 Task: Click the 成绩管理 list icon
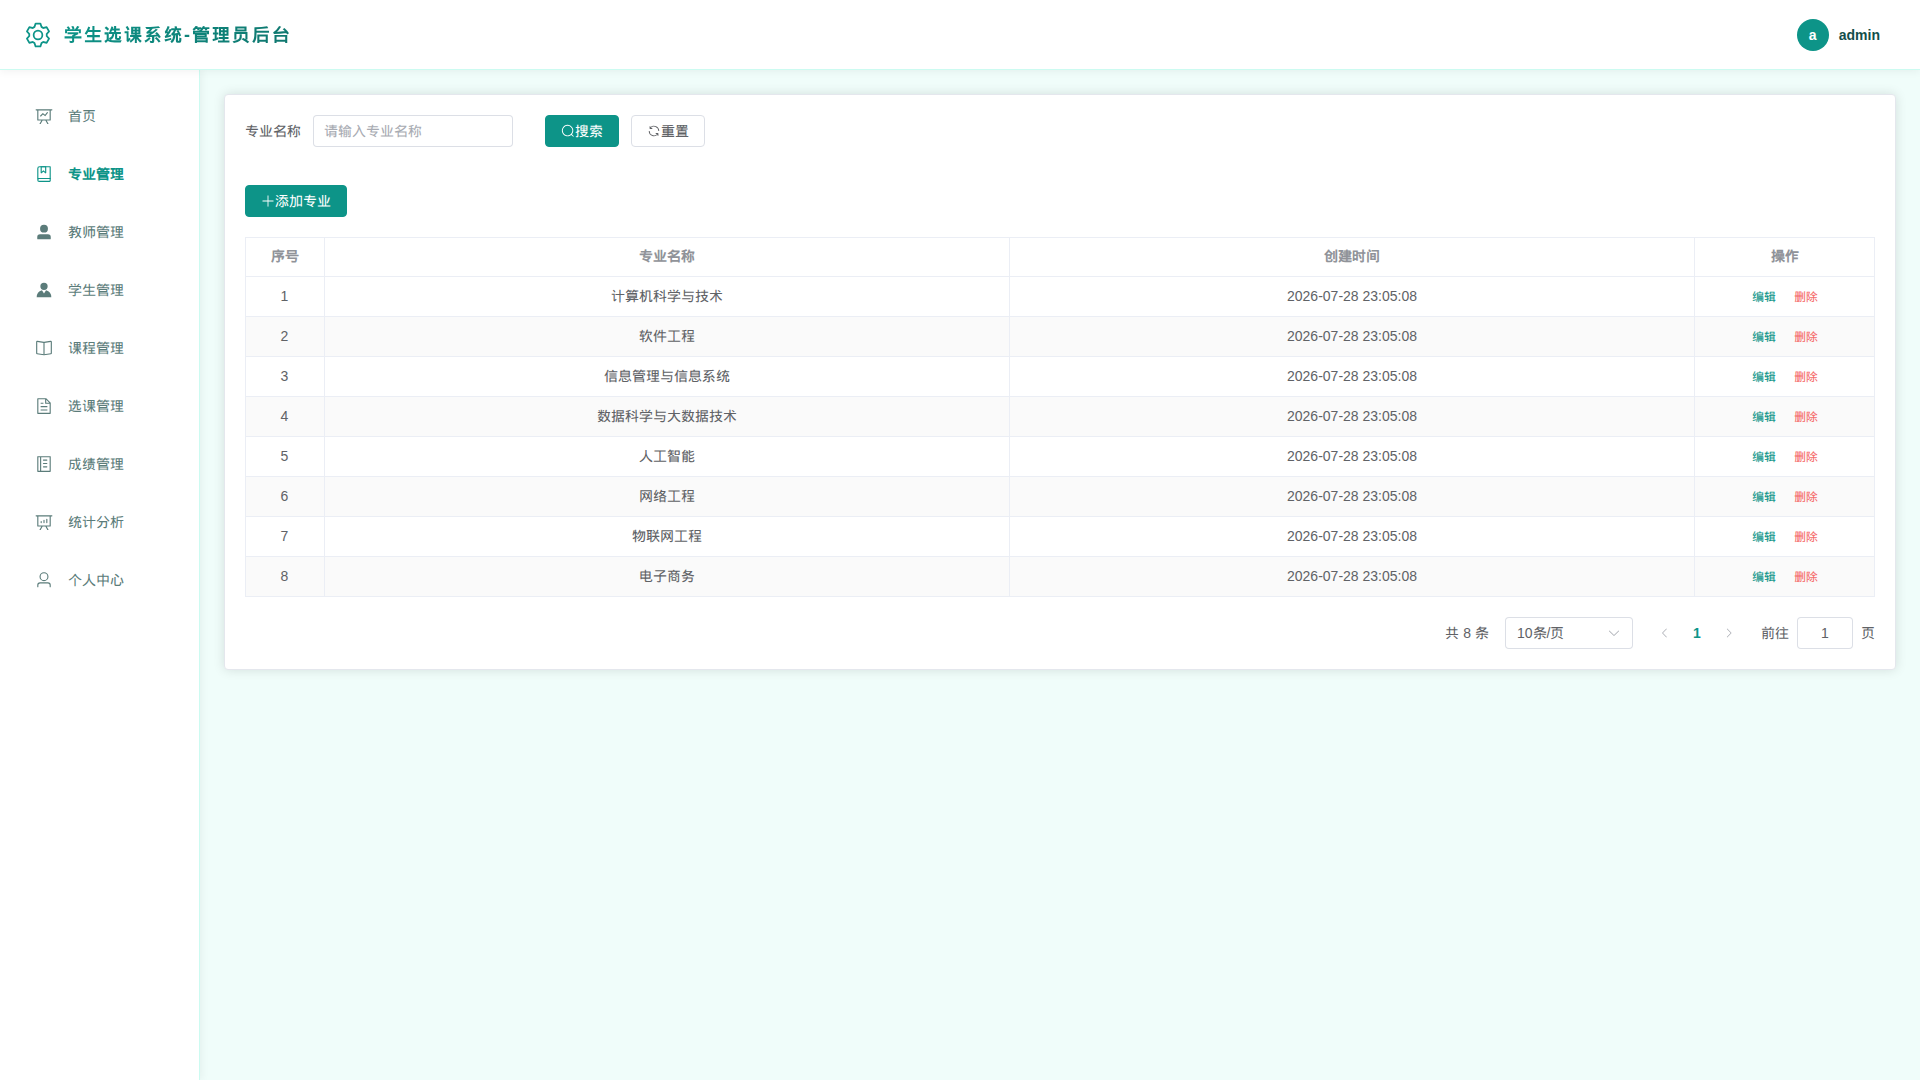point(44,464)
